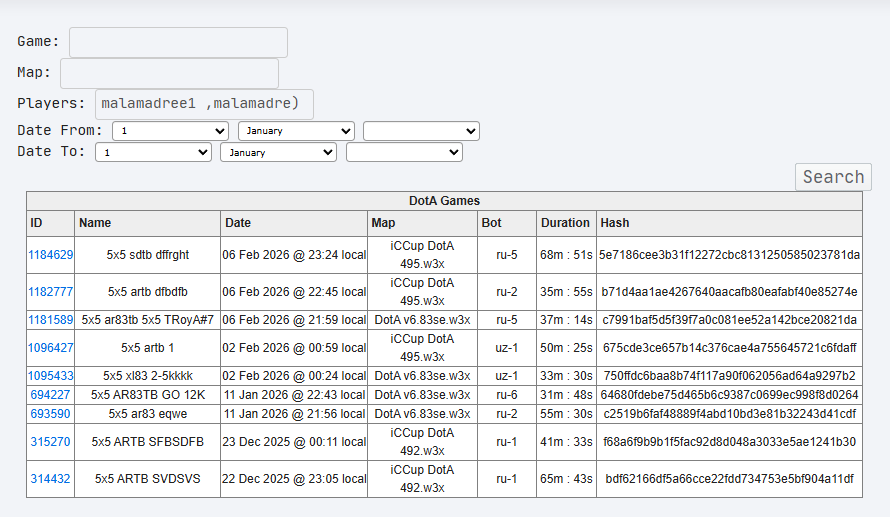890x517 pixels.
Task: Click the Duration column header
Action: coord(566,223)
